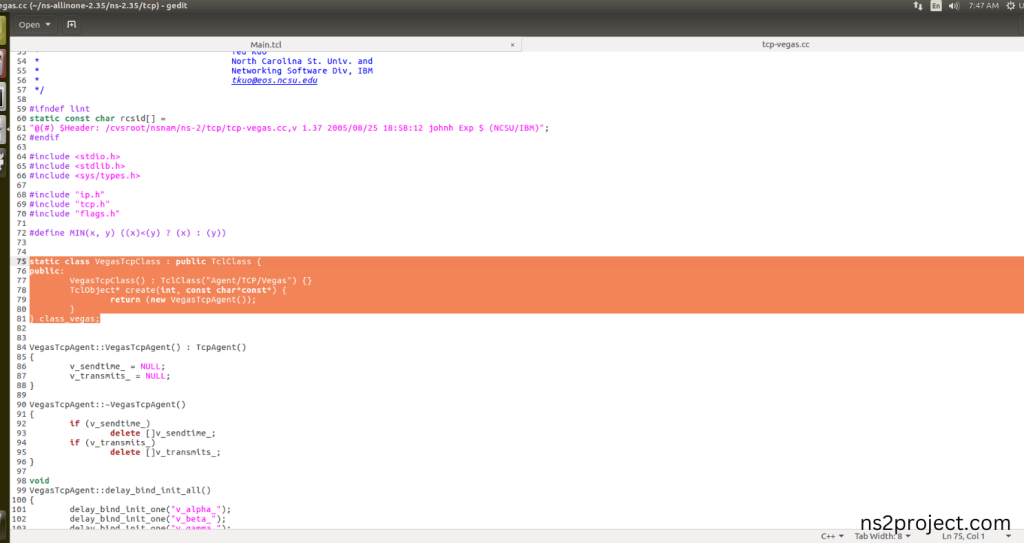Image resolution: width=1024 pixels, height=543 pixels.
Task: Create a new document with toolbar icon
Action: (72, 25)
